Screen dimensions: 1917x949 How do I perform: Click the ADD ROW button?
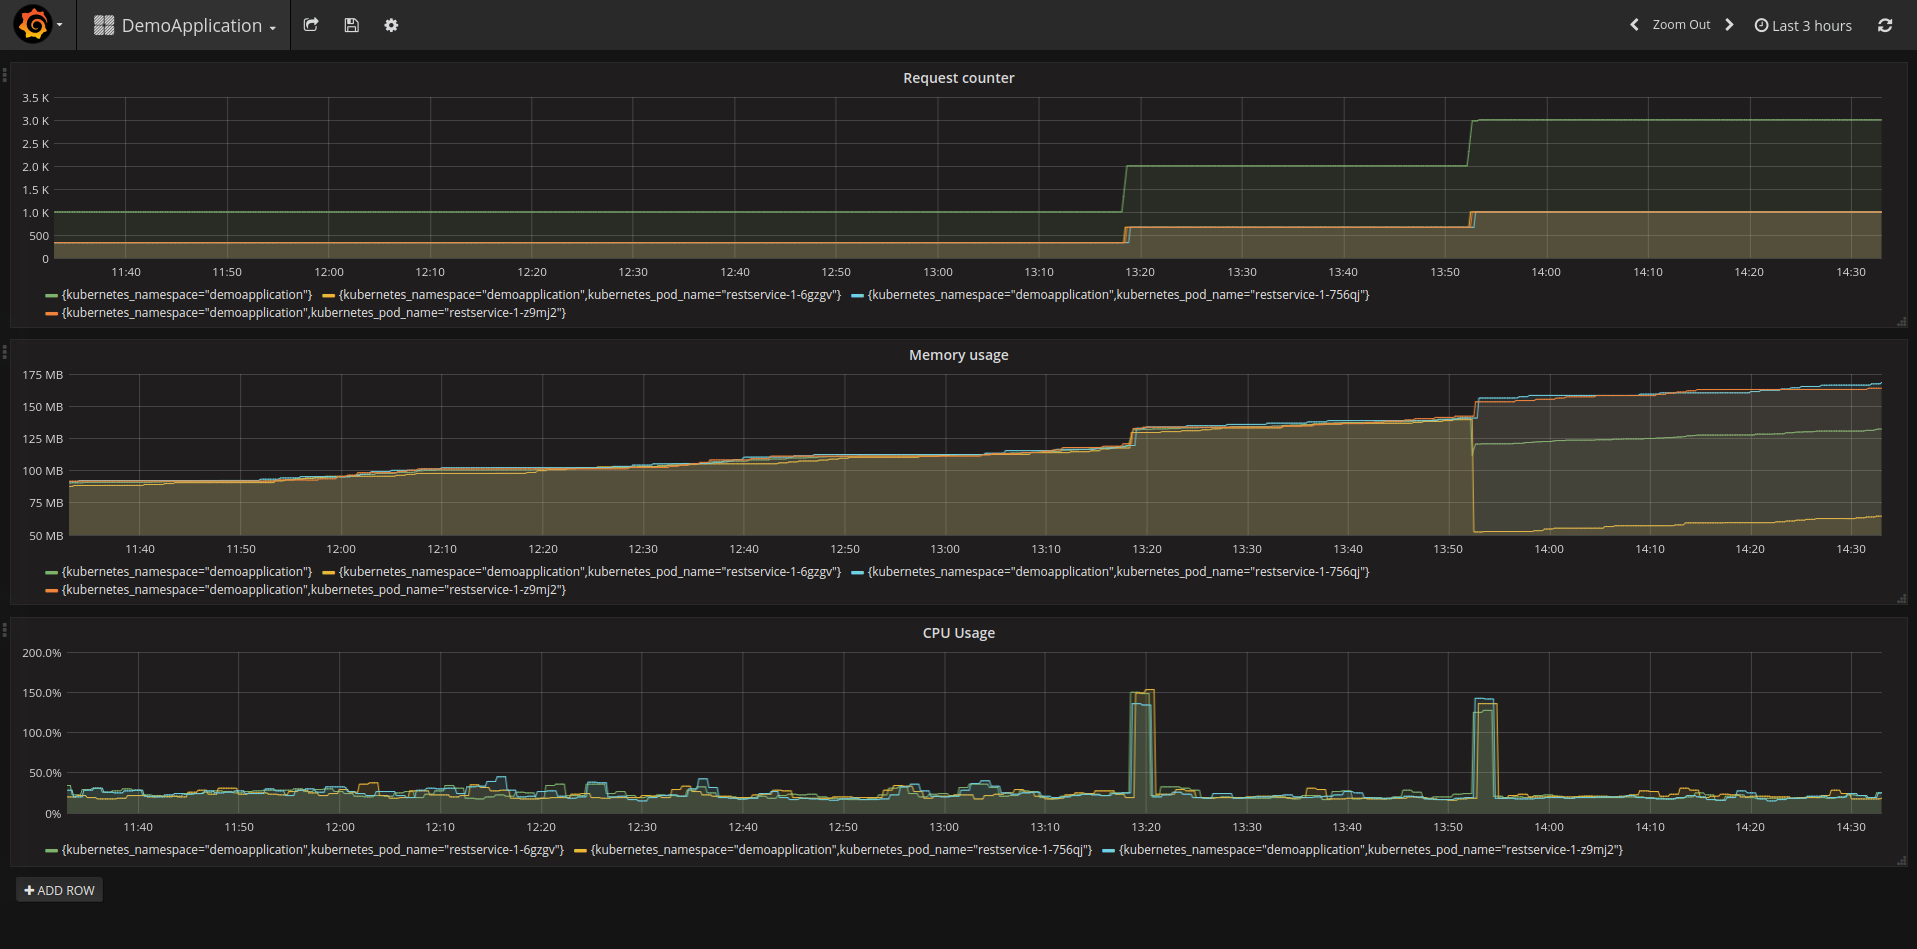(x=59, y=890)
